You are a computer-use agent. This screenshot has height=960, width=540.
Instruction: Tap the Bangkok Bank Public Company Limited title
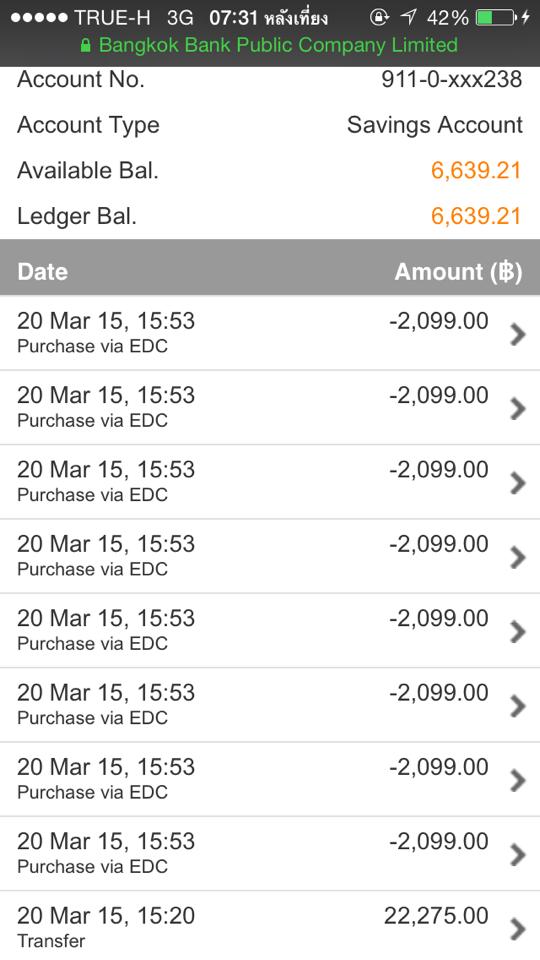(x=278, y=45)
